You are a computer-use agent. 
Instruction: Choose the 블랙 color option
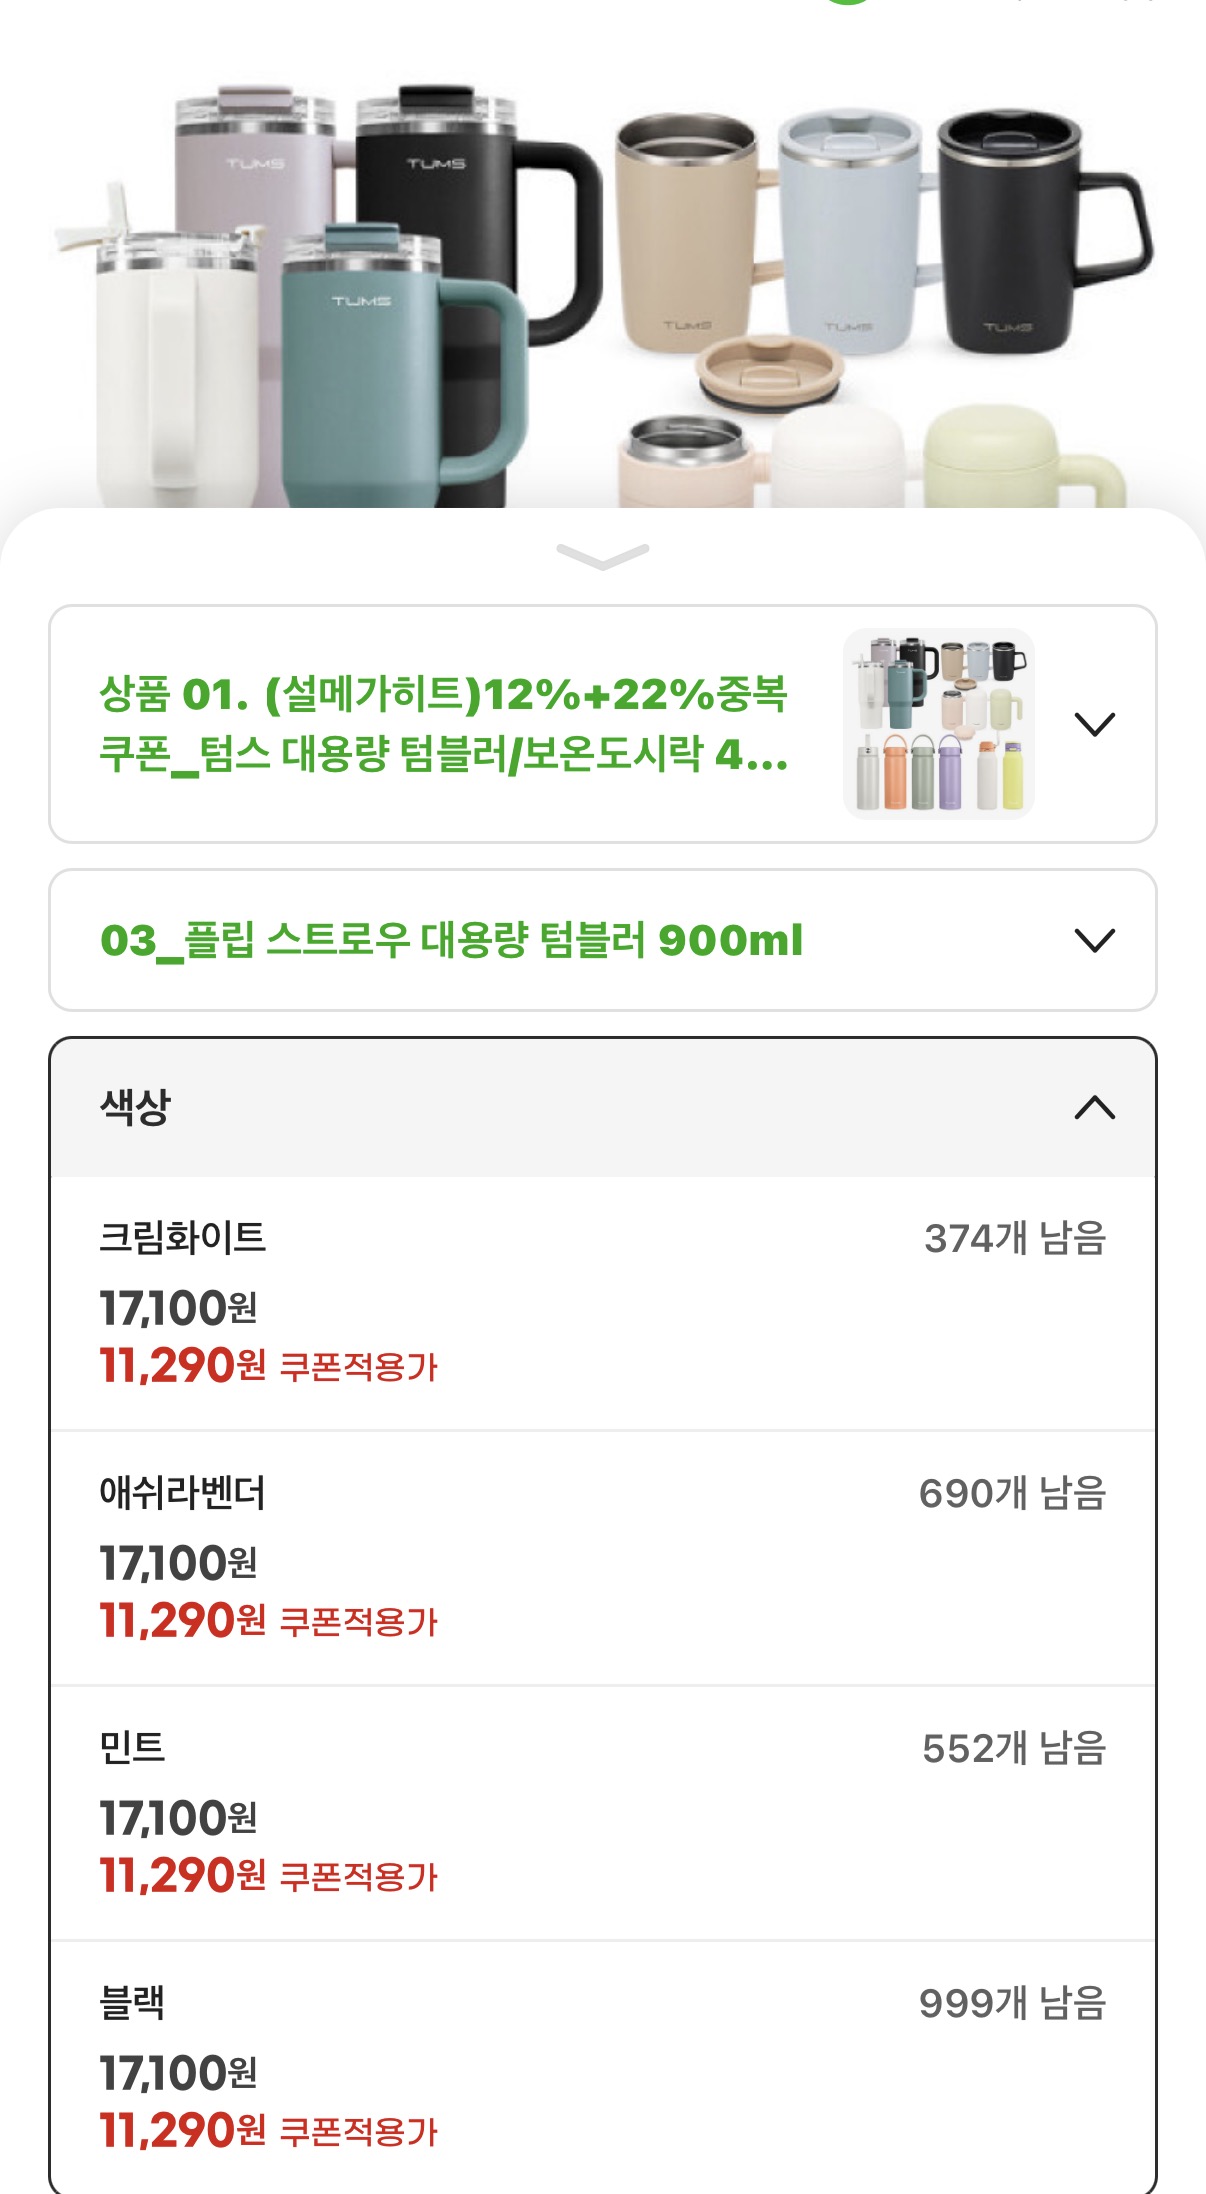132,2003
